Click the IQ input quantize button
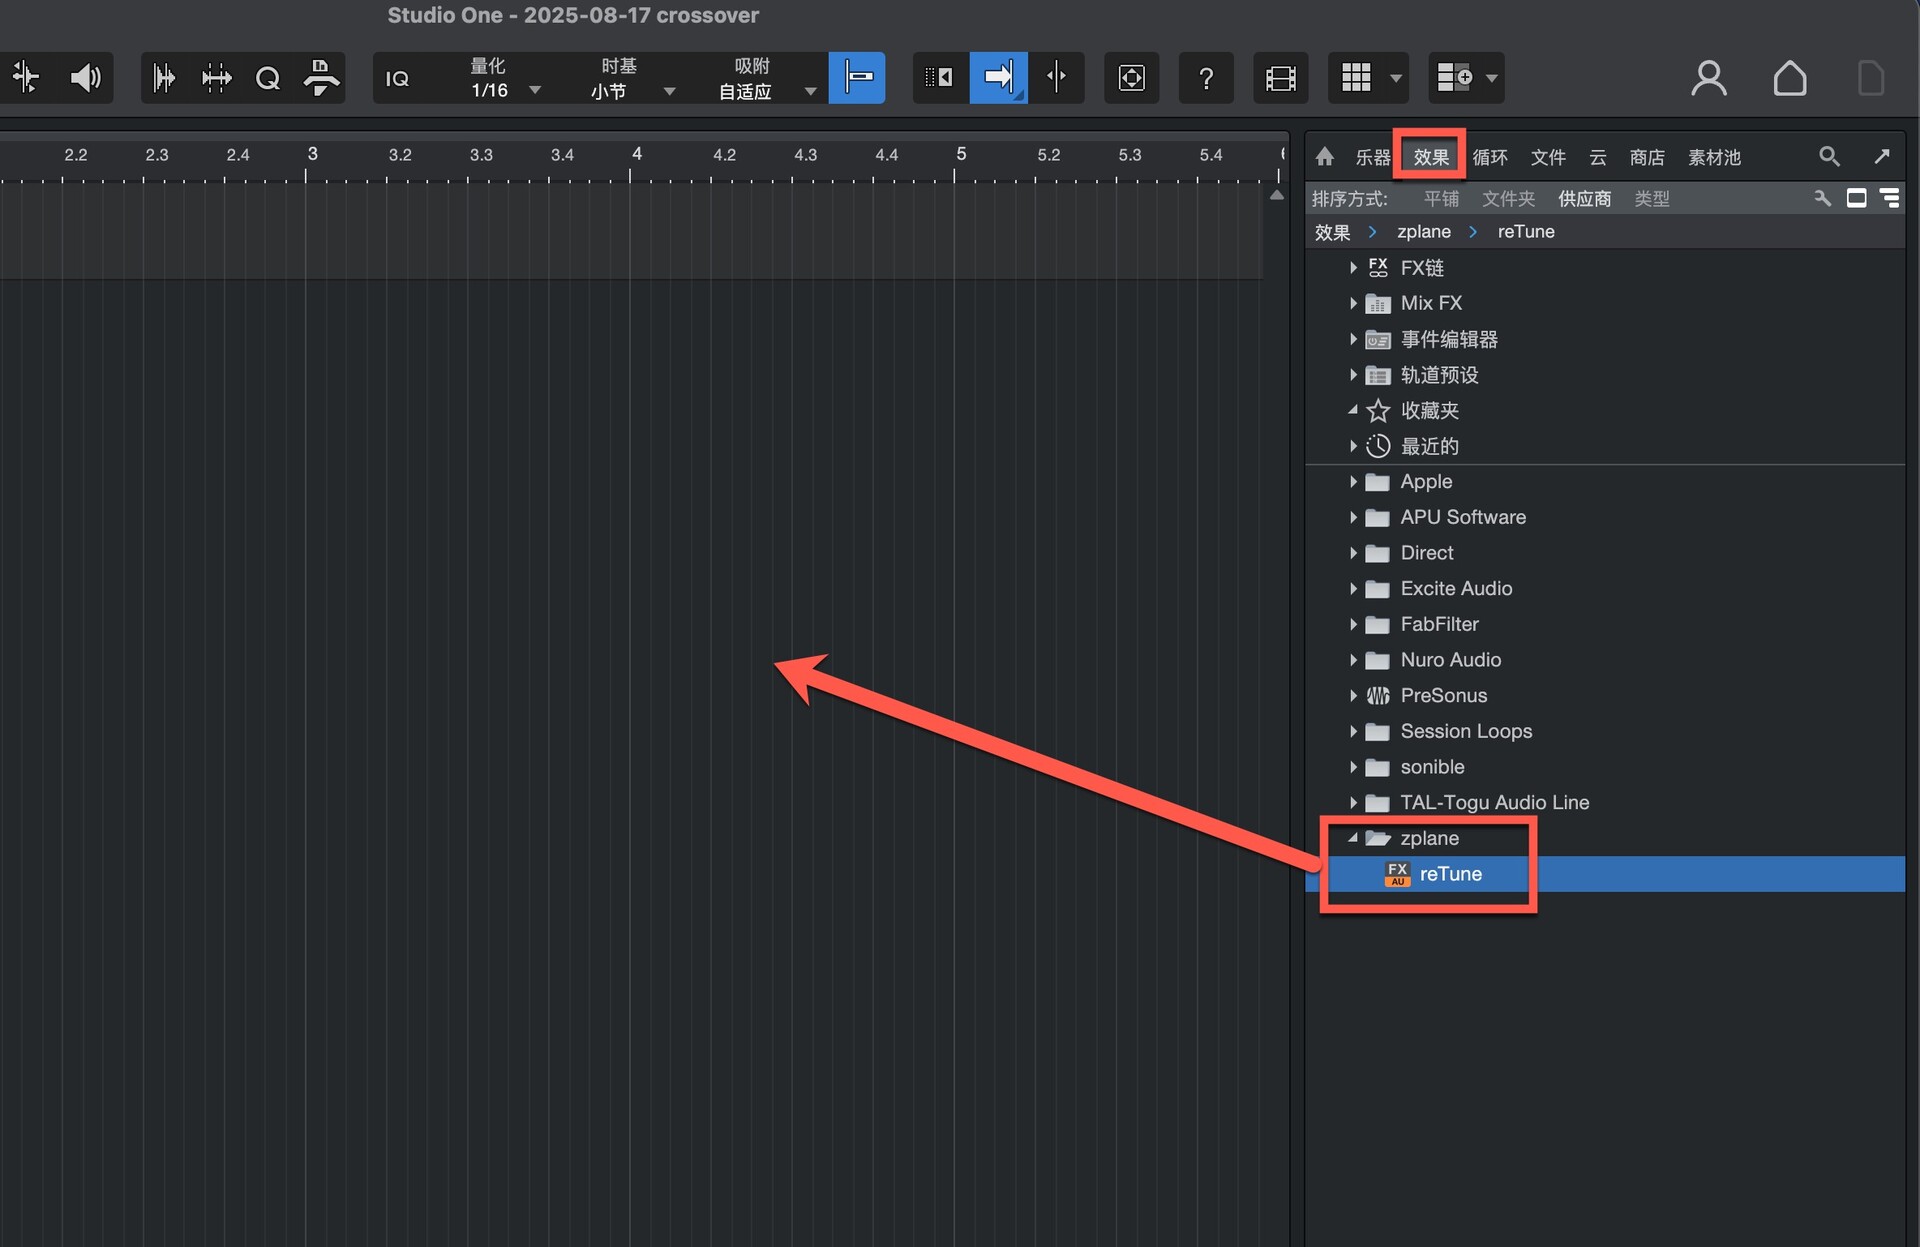 pos(397,78)
